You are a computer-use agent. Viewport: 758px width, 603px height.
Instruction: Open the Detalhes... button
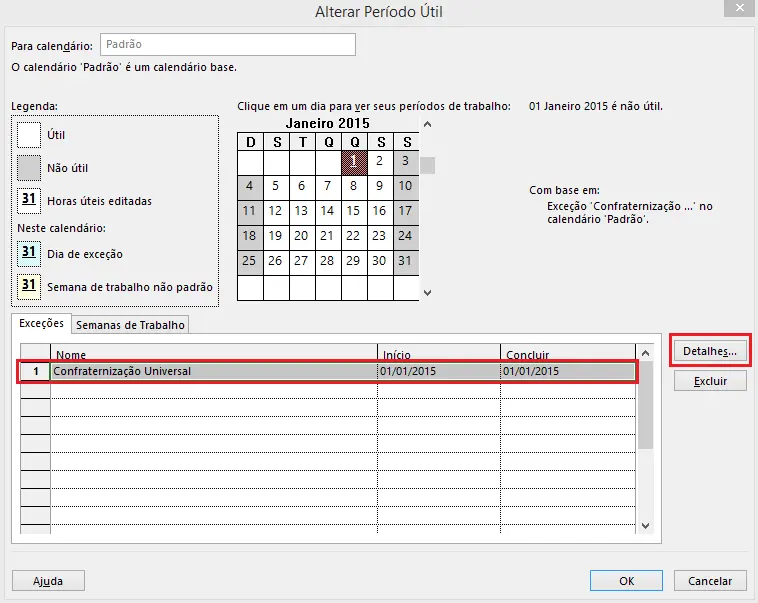(x=710, y=351)
